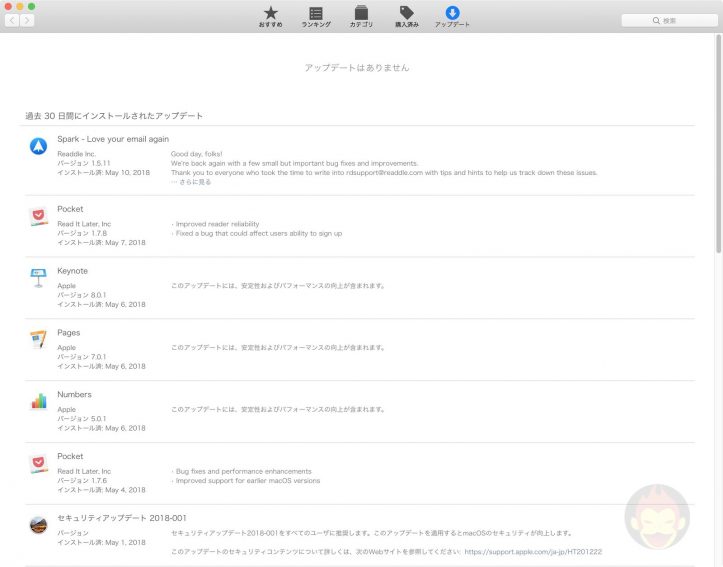Click the Pages app icon

pos(38,340)
